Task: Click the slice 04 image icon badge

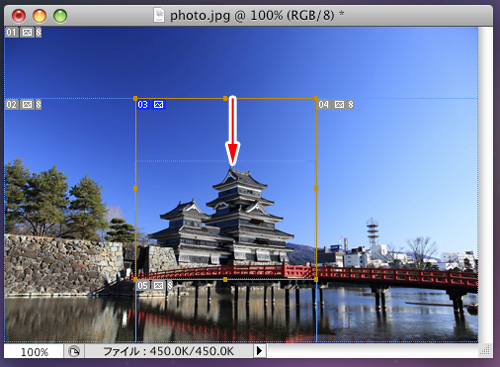Action: (339, 105)
